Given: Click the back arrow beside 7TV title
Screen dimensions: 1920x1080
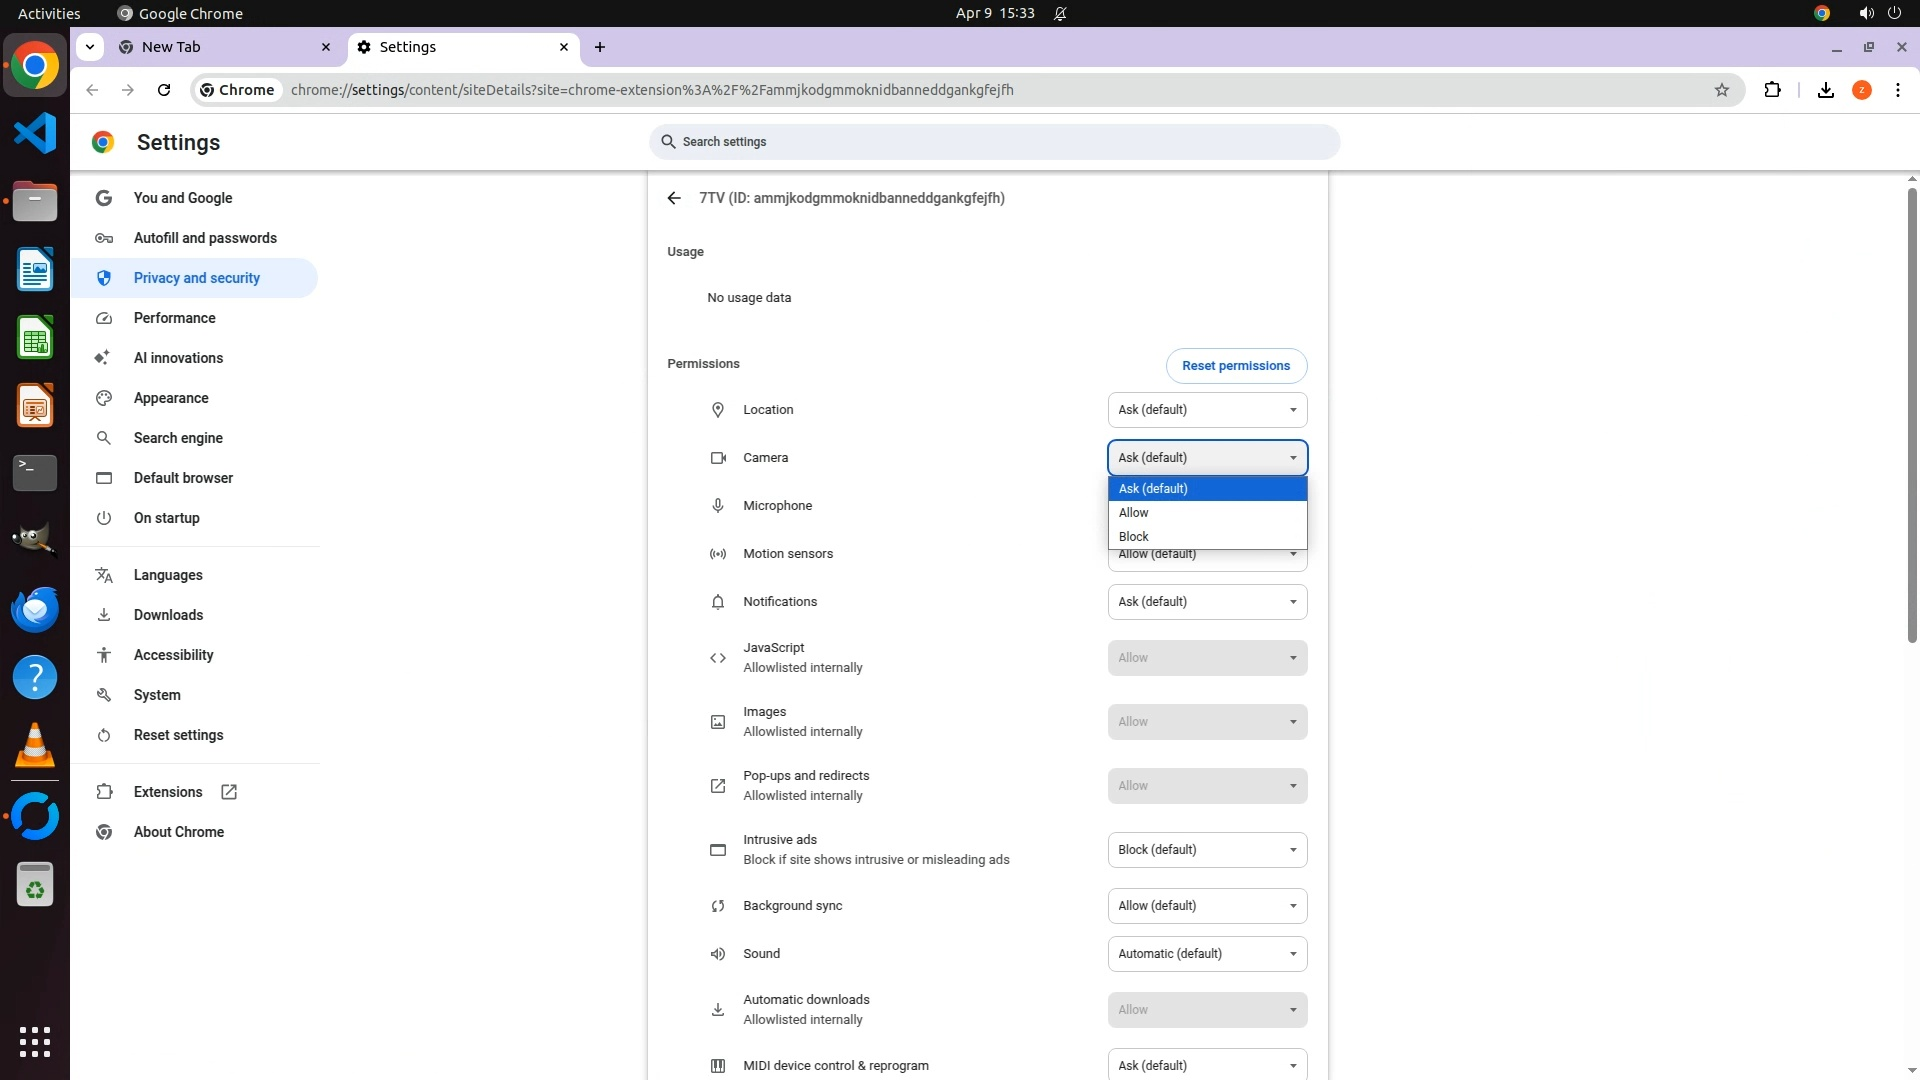Looking at the screenshot, I should (x=674, y=198).
